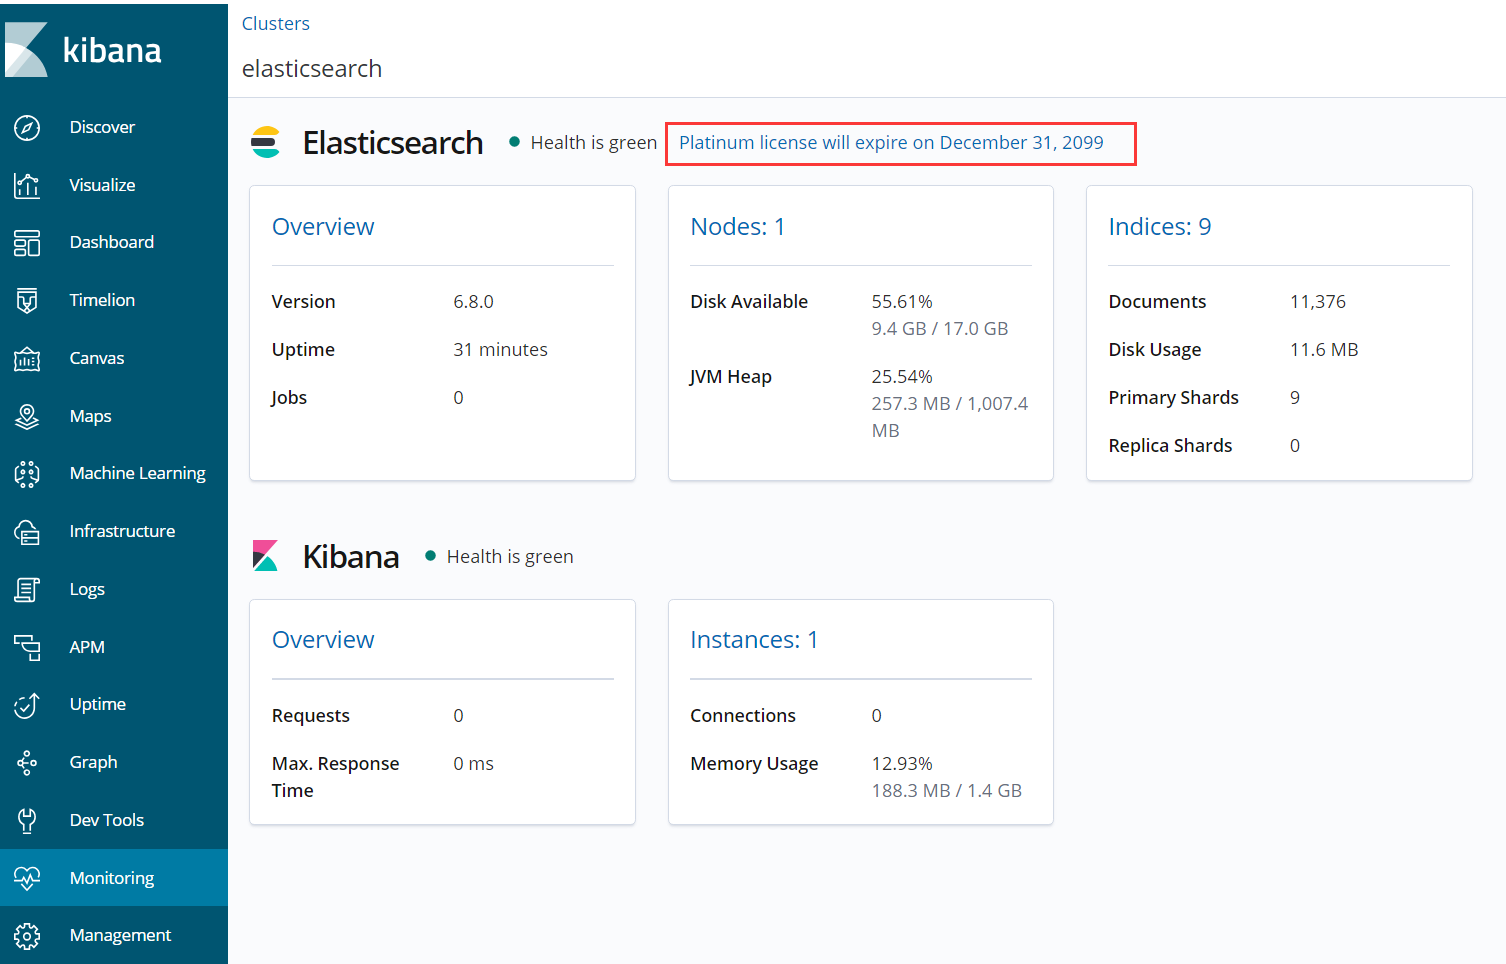Click the Uptime icon in the sidebar
The image size is (1506, 964).
click(x=27, y=705)
